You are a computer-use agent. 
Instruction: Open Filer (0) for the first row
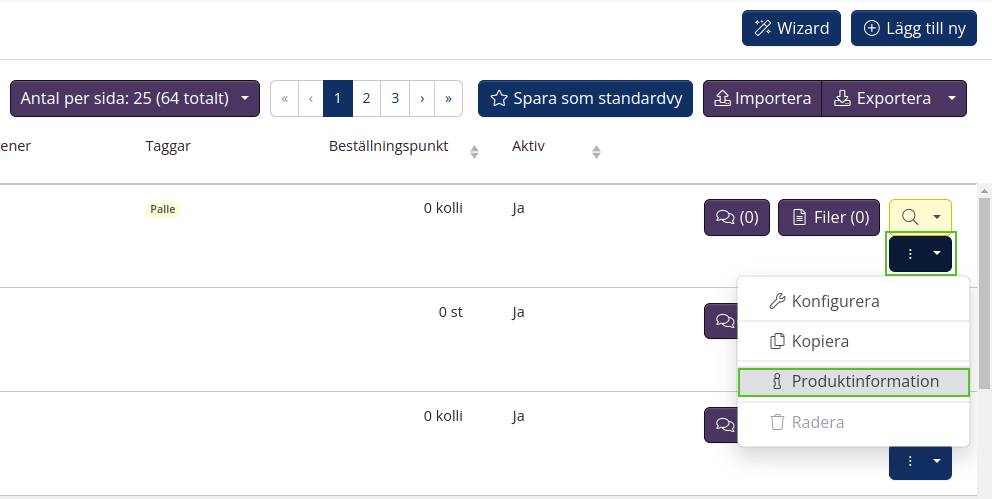(829, 217)
